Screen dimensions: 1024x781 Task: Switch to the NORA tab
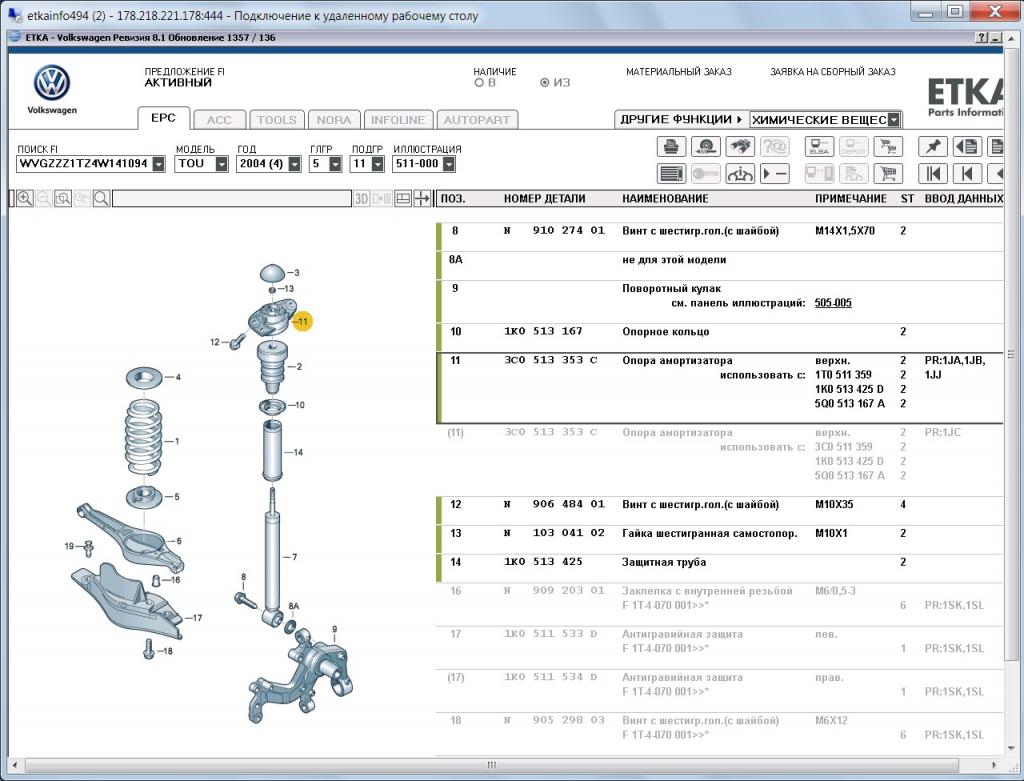click(334, 120)
